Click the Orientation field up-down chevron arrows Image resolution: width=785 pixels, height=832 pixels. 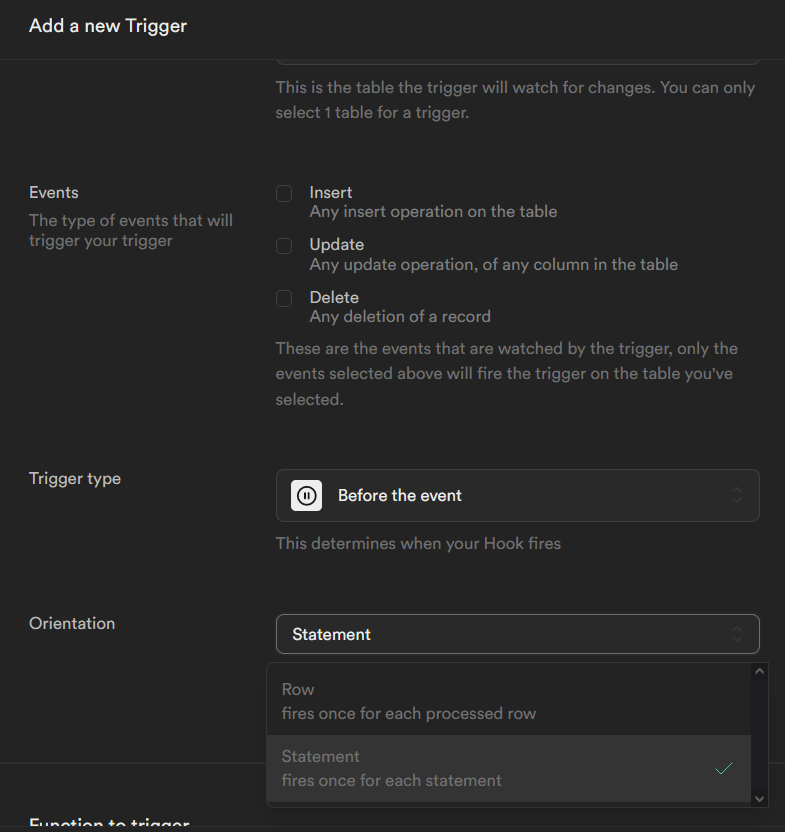pyautogui.click(x=736, y=634)
